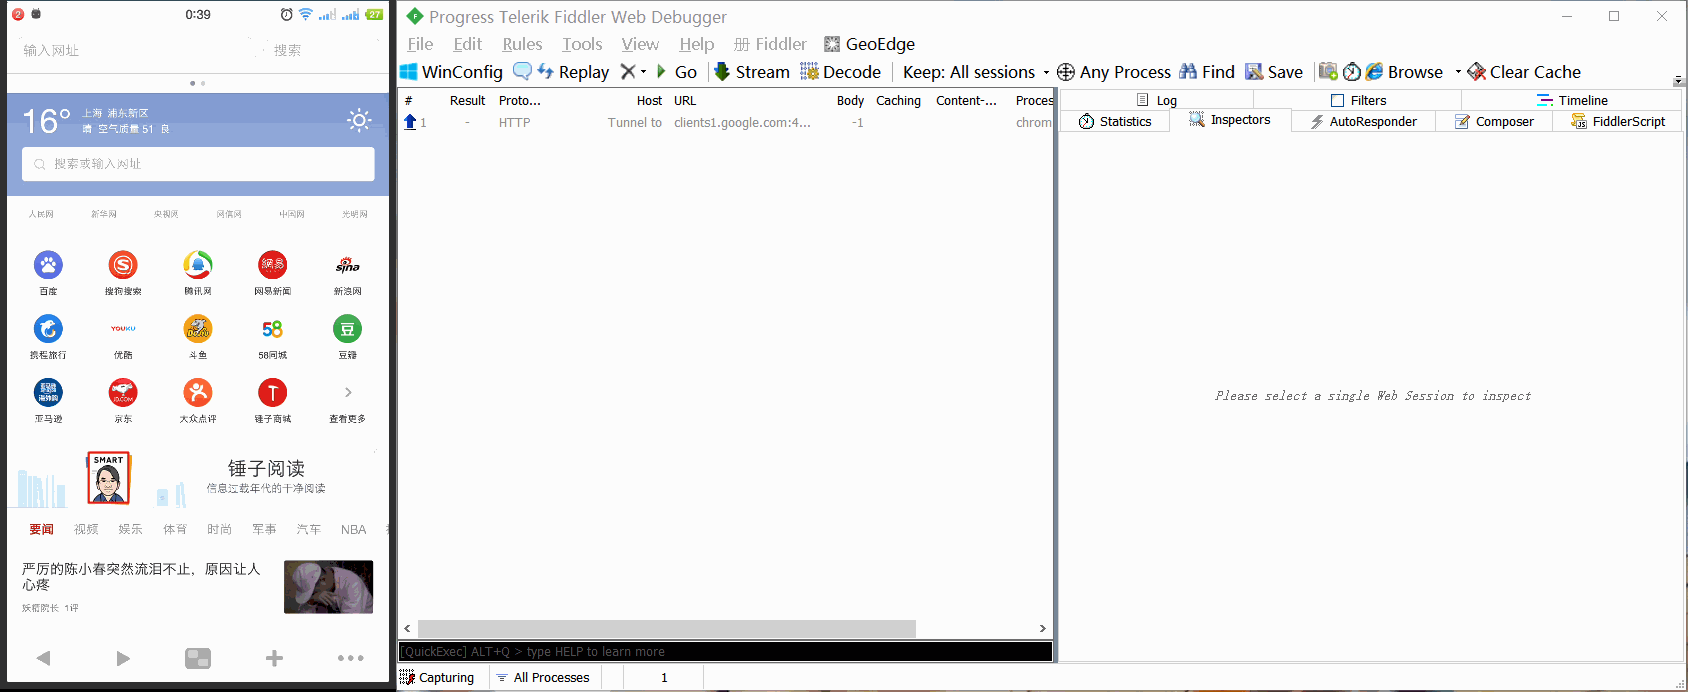Click the Remove sessions X icon

click(627, 71)
